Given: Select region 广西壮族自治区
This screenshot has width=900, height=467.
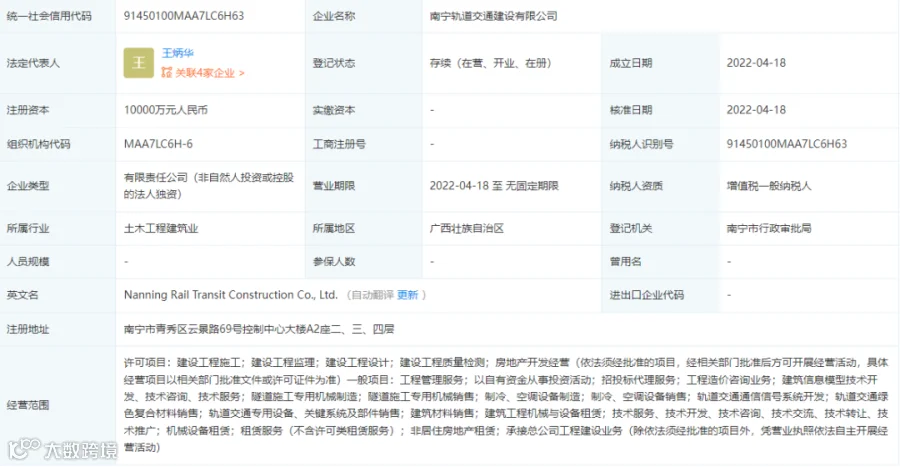Looking at the screenshot, I should (466, 228).
